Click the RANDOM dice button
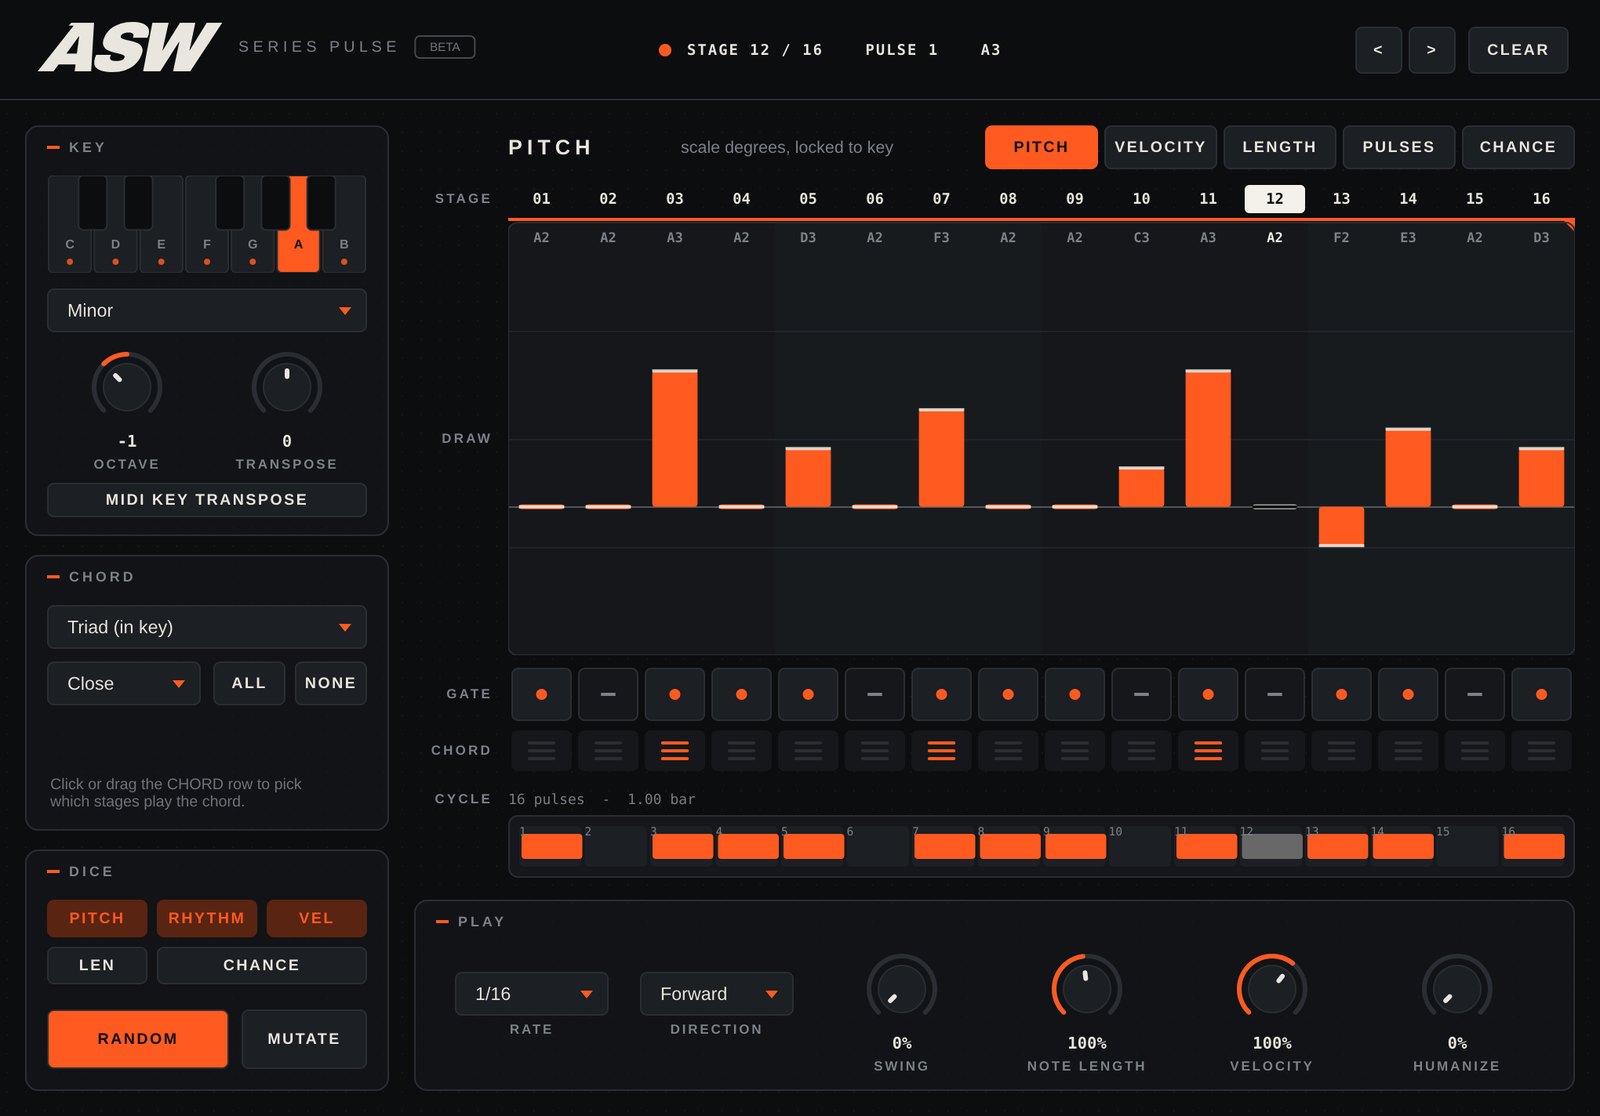Viewport: 1600px width, 1116px height. click(x=138, y=1039)
